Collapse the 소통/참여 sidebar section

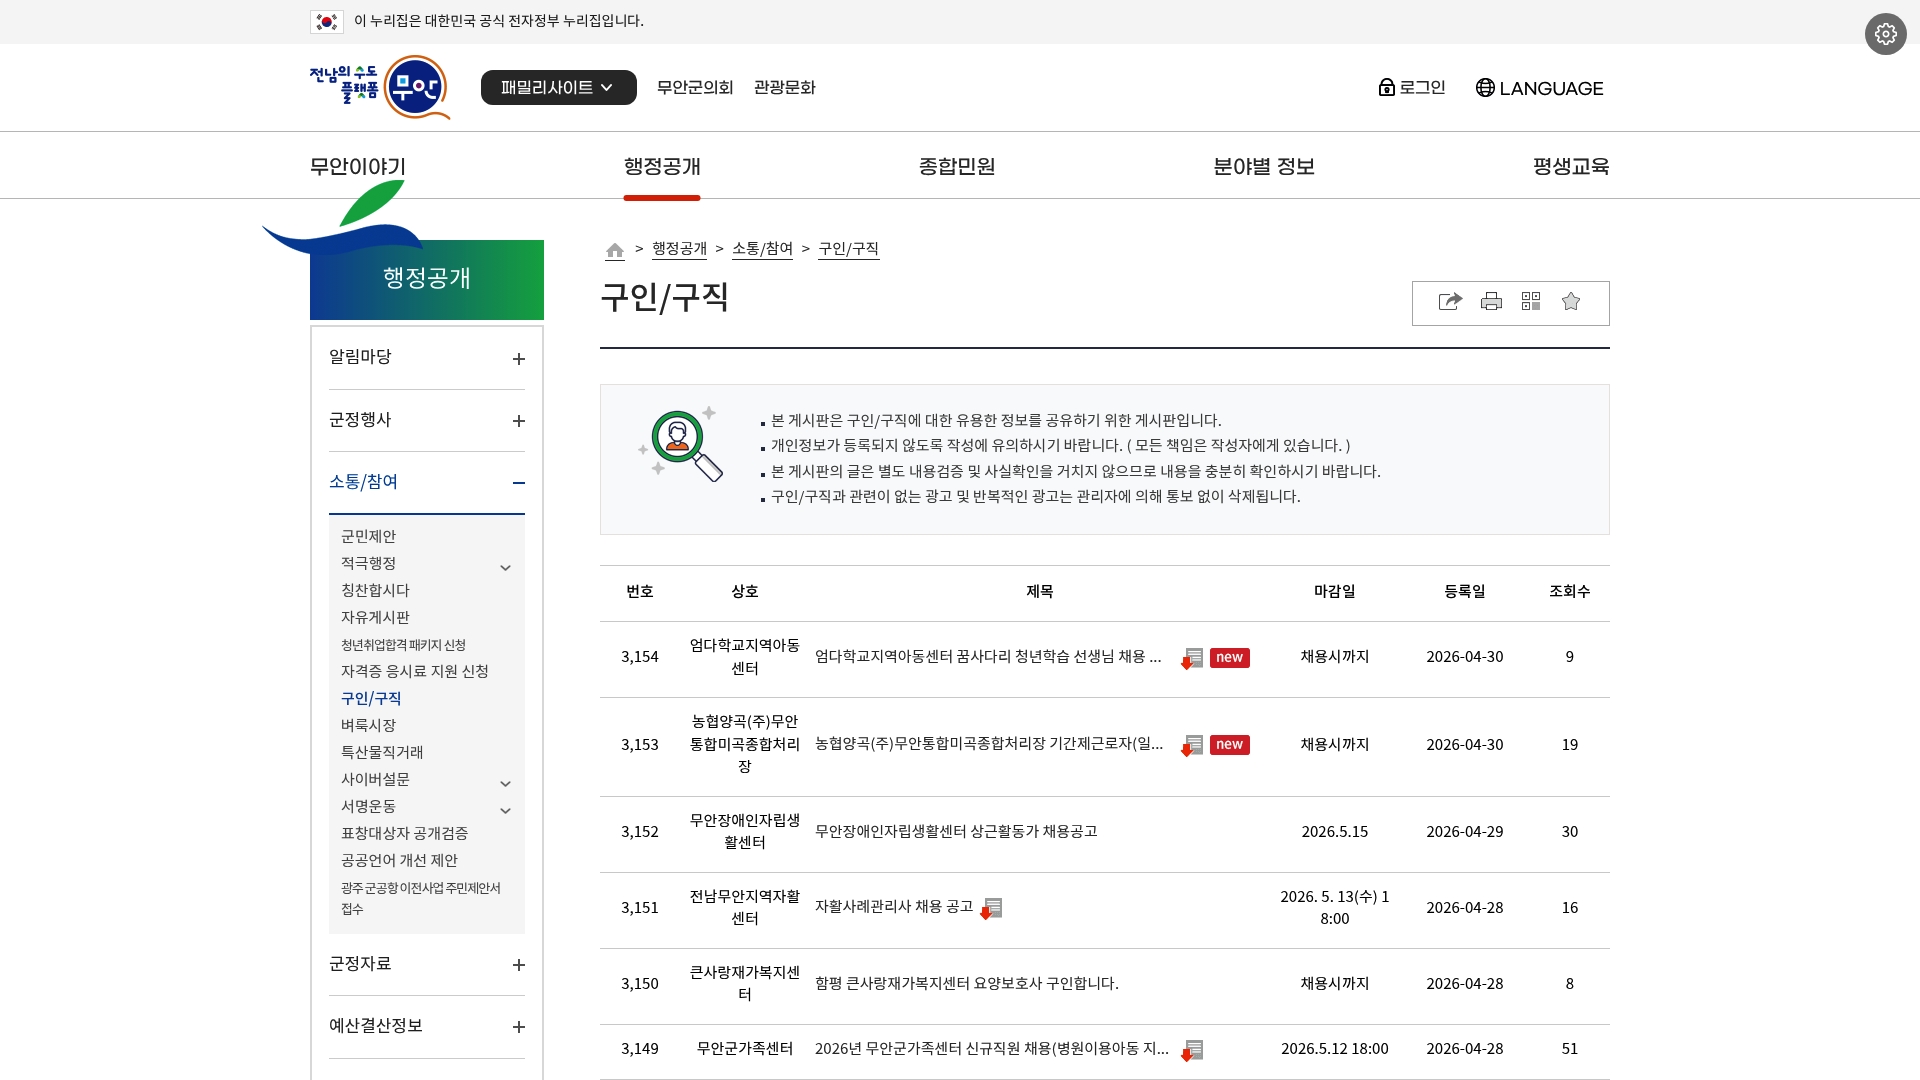click(x=518, y=483)
